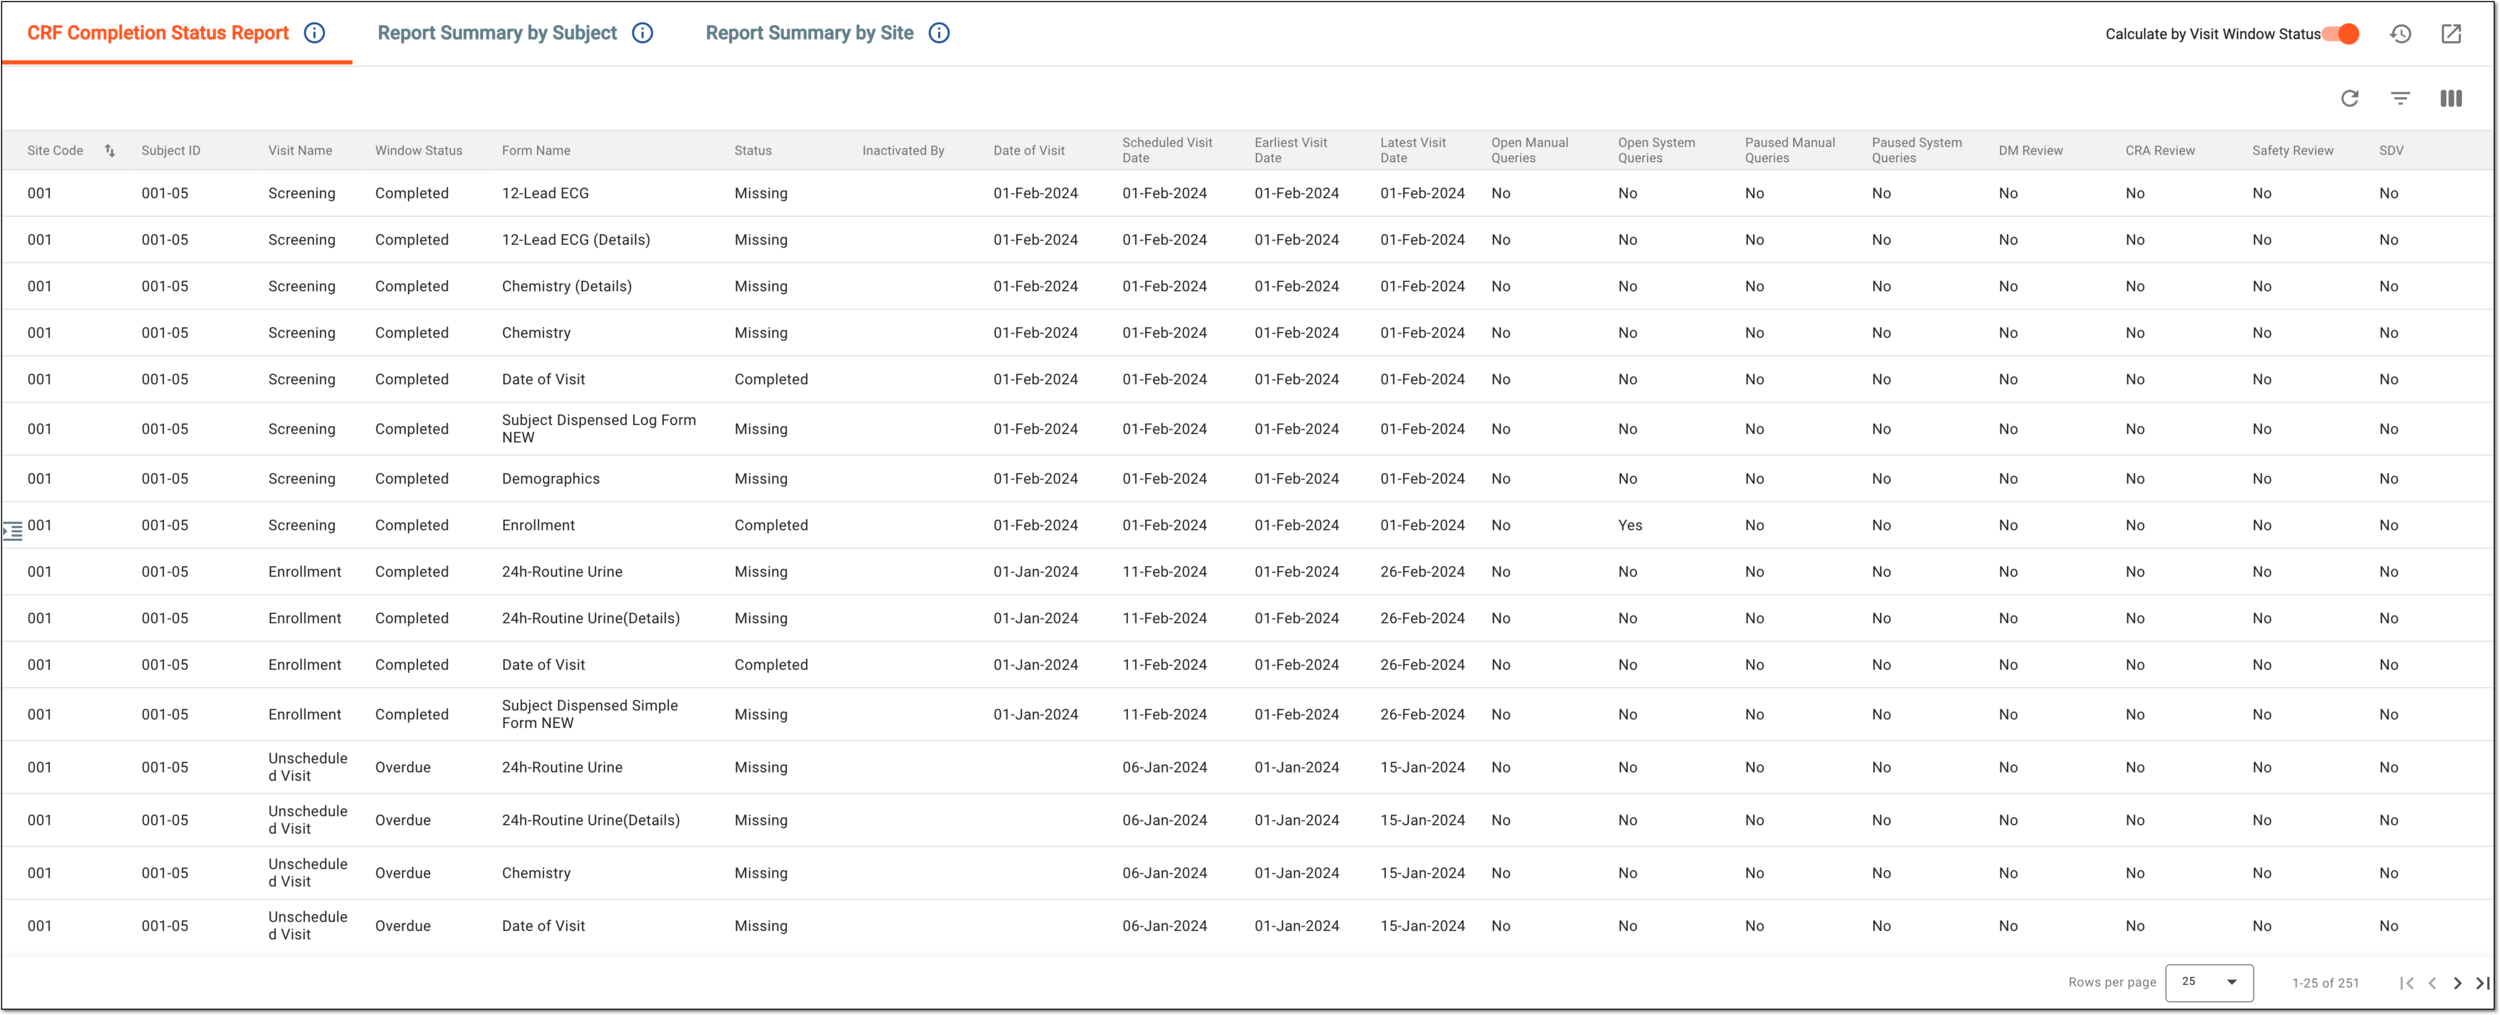Go to next page of results
The height and width of the screenshot is (1015, 2500).
tap(2458, 983)
